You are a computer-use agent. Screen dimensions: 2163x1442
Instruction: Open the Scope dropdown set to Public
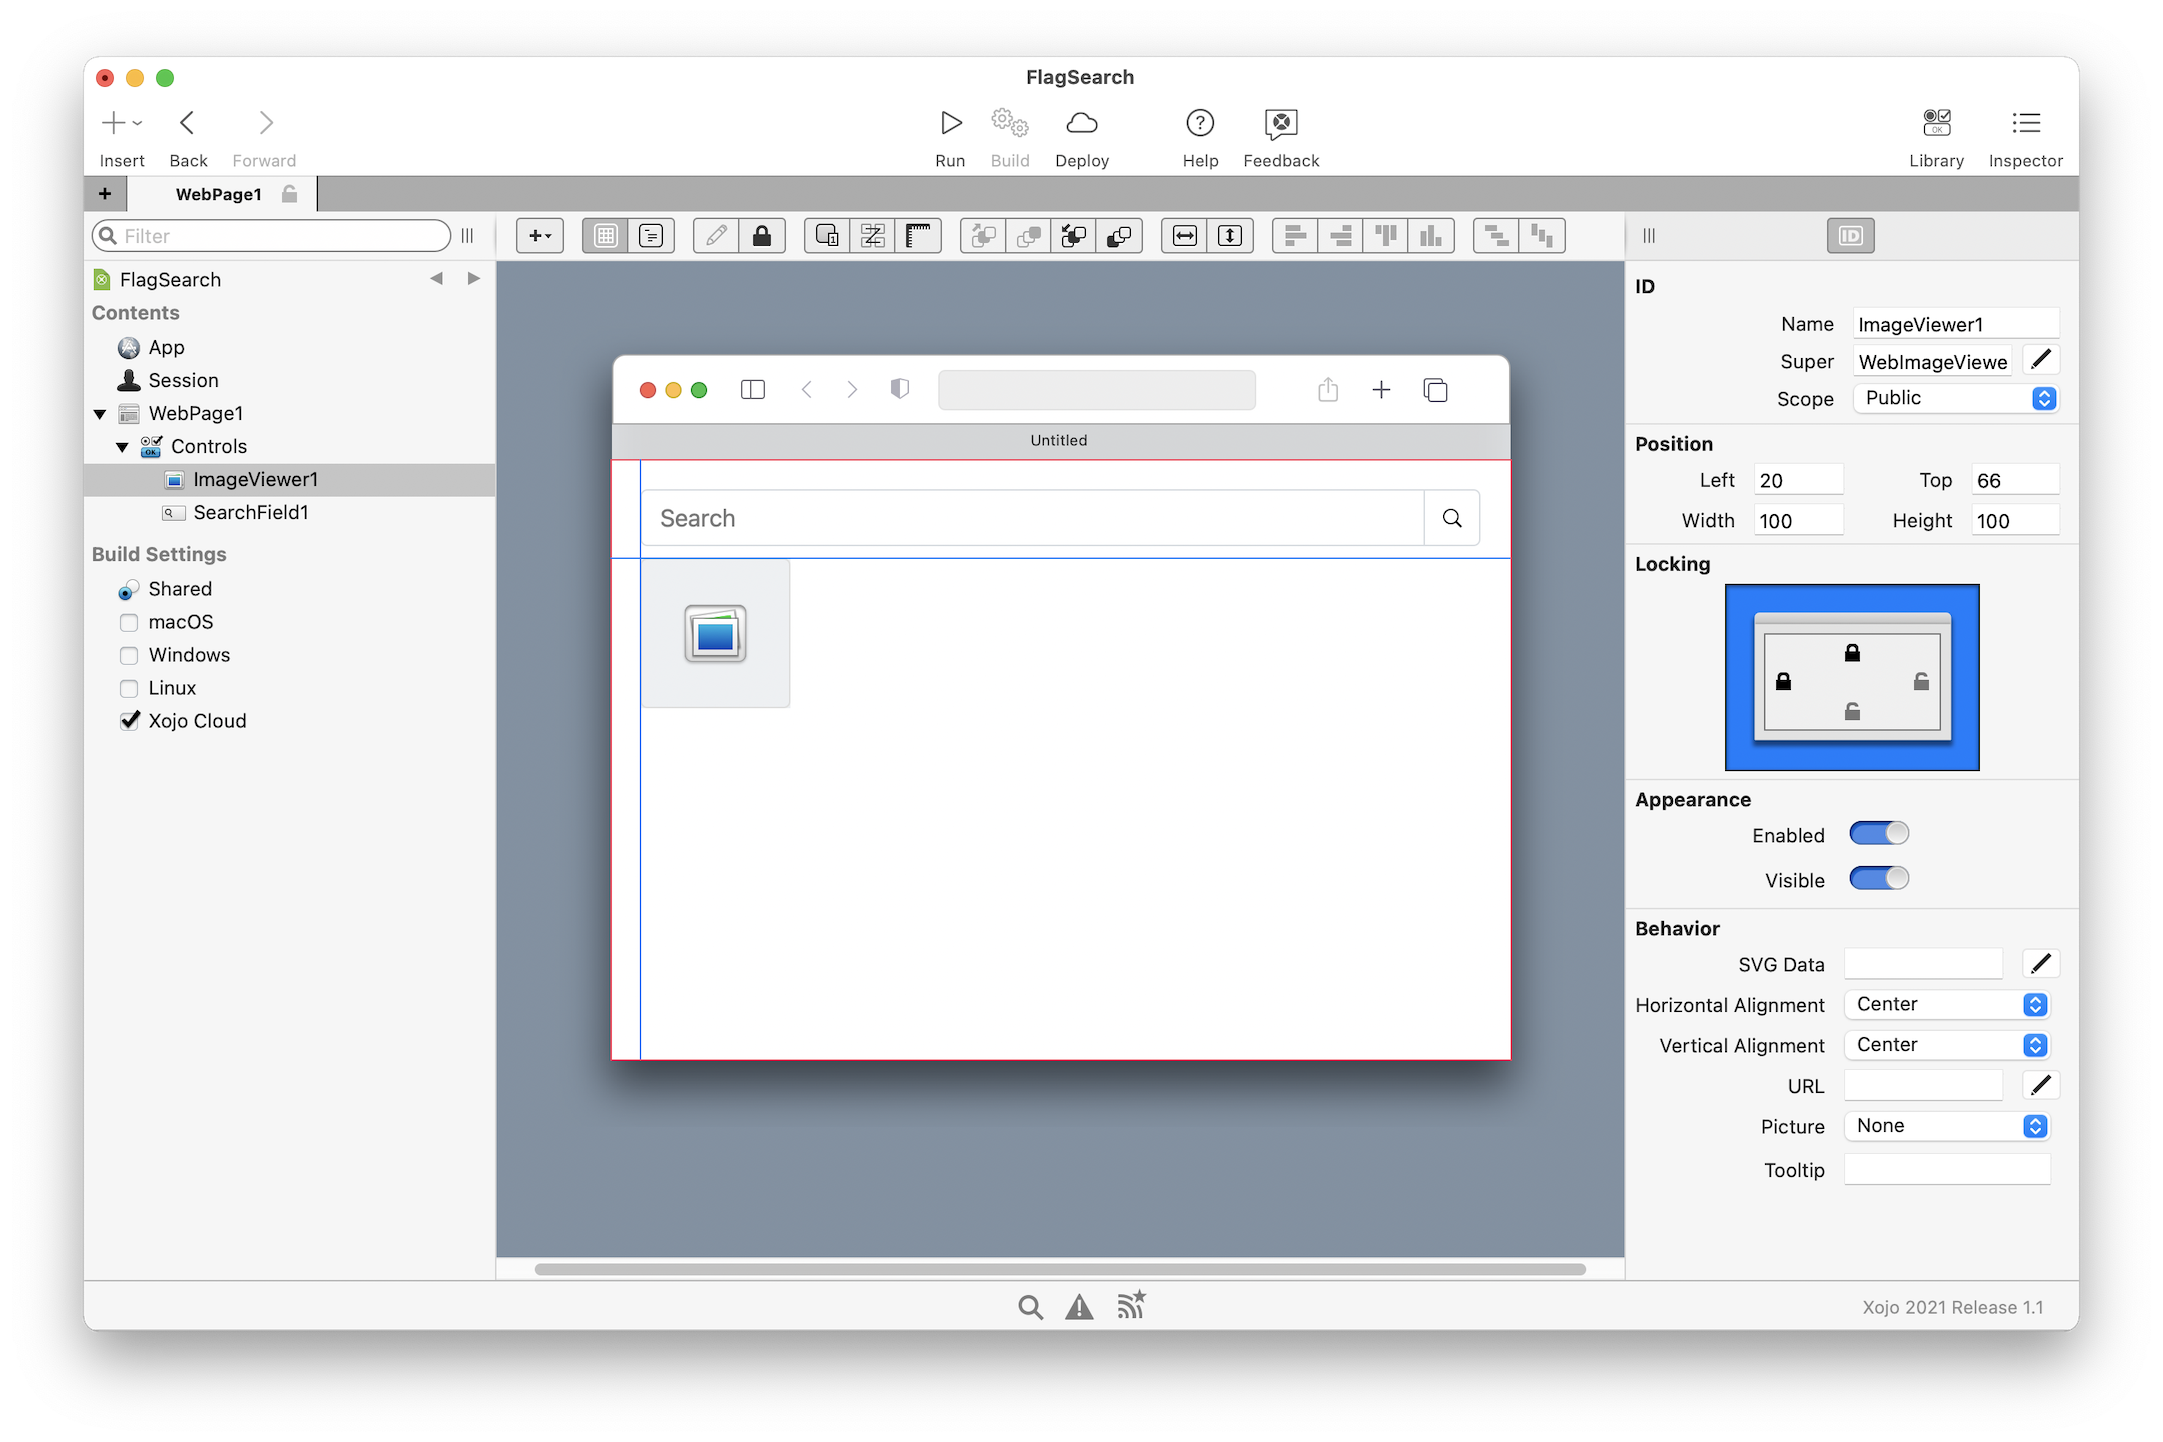click(1954, 398)
